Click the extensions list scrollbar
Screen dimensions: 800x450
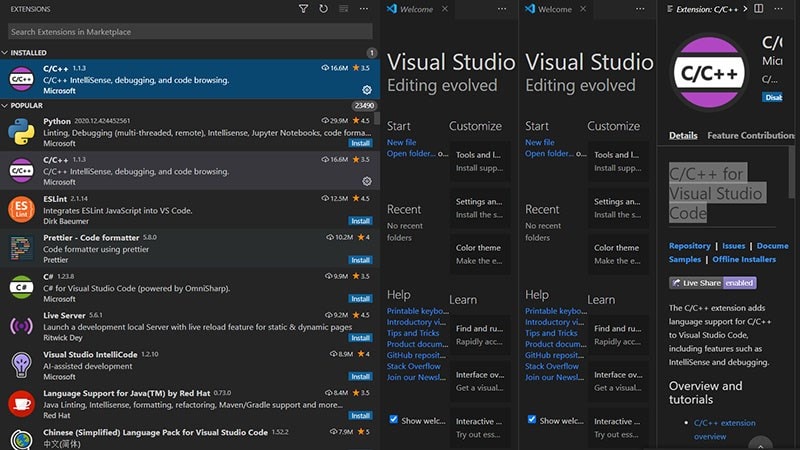click(x=377, y=118)
